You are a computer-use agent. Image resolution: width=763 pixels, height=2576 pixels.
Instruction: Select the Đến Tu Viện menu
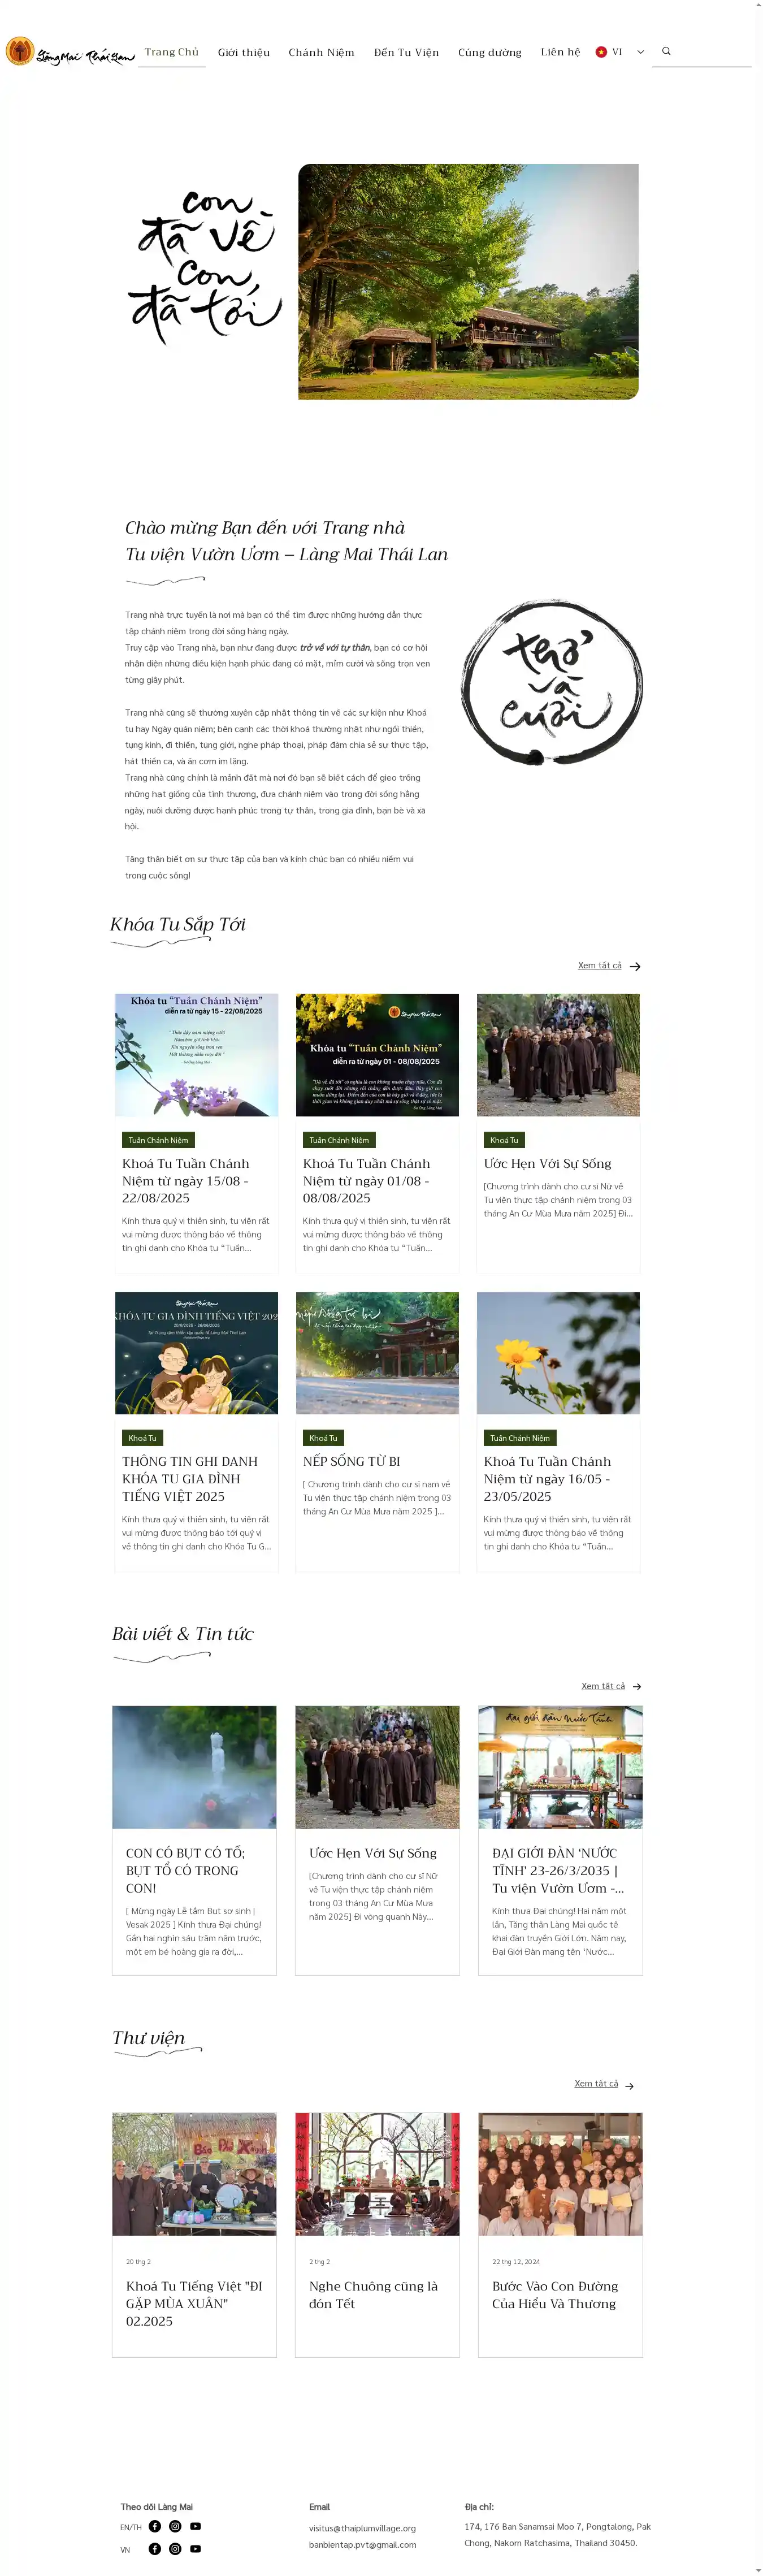point(406,52)
